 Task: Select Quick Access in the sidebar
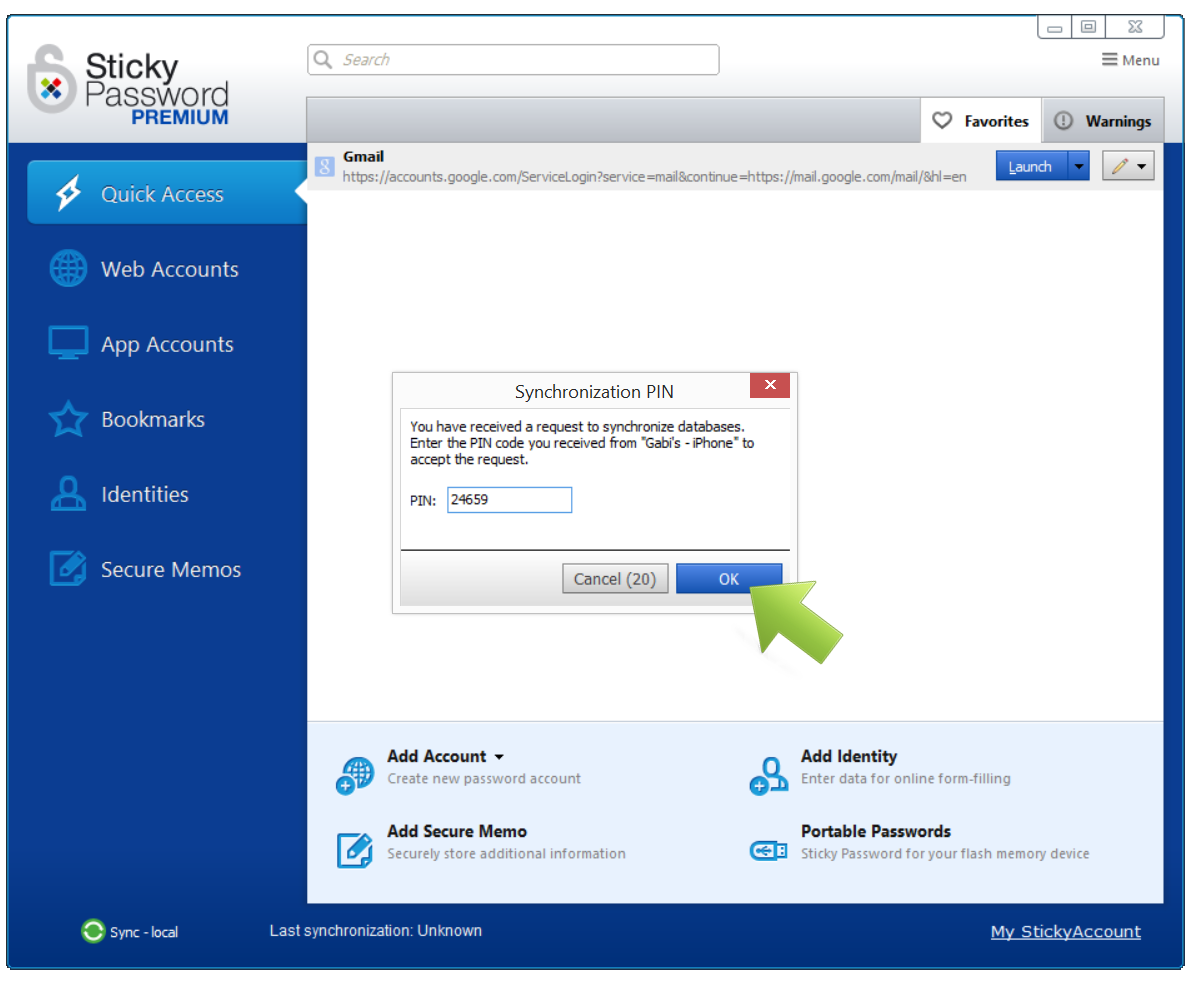click(x=167, y=194)
